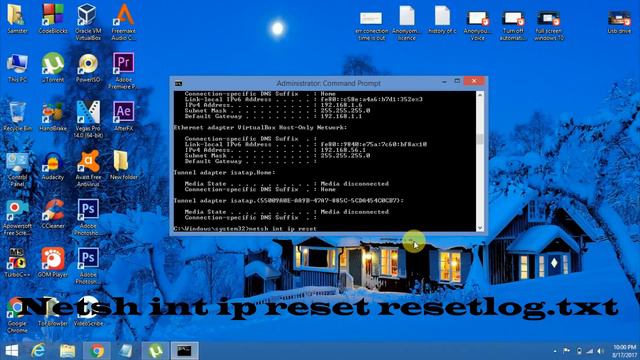The image size is (640, 360).
Task: Minimize the Command Prompt window
Action: 444,82
